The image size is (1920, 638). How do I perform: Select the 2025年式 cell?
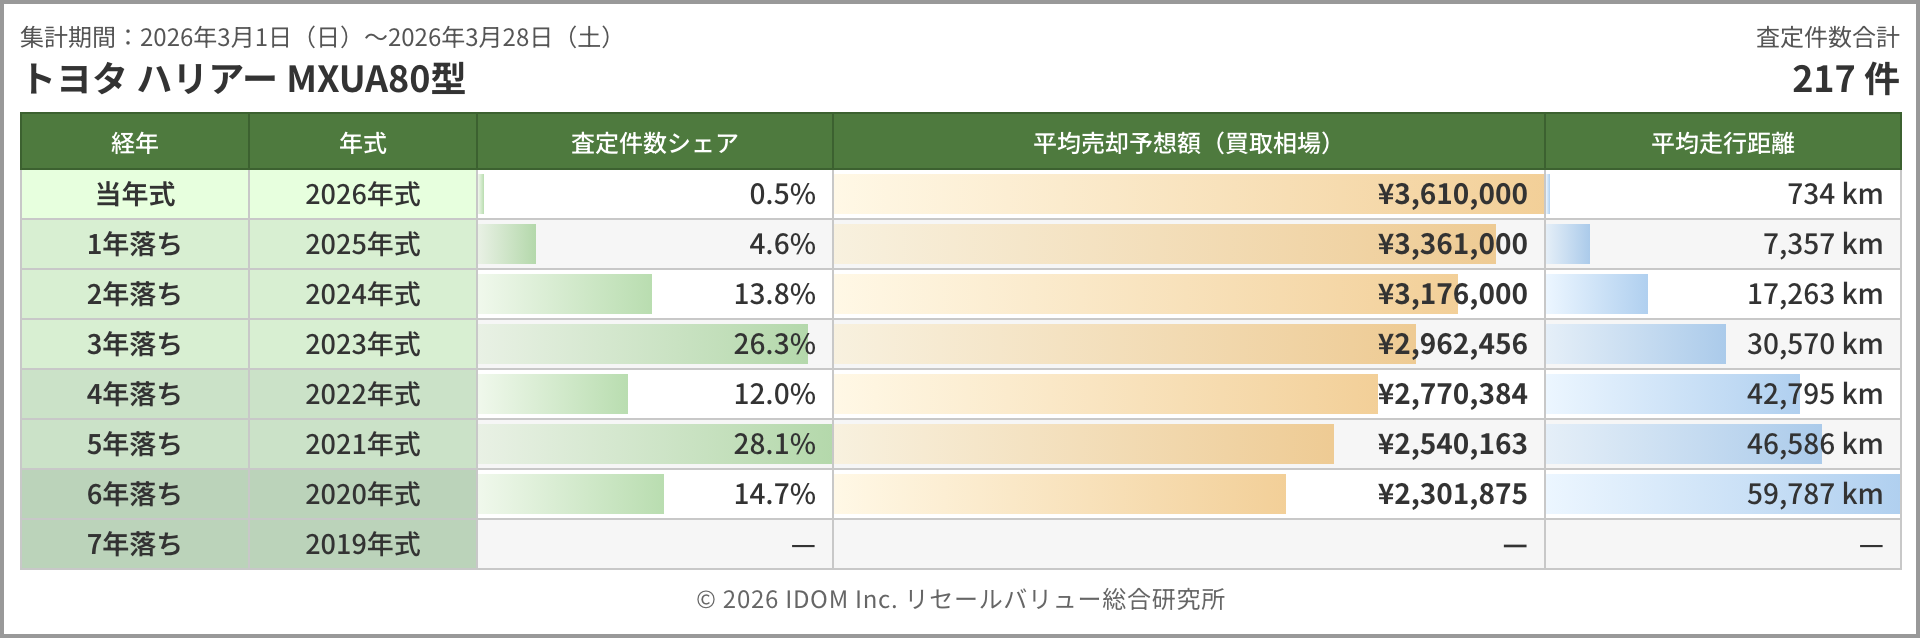tap(362, 244)
